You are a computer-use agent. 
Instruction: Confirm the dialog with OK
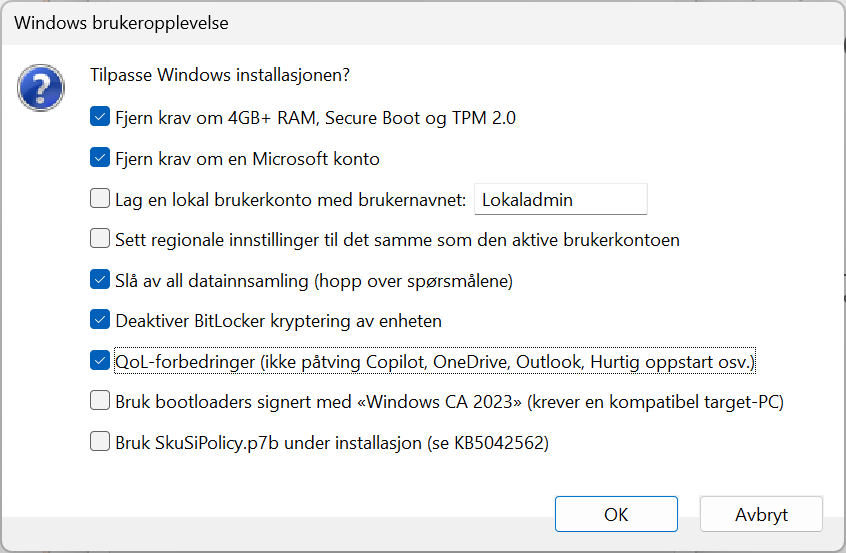[616, 514]
